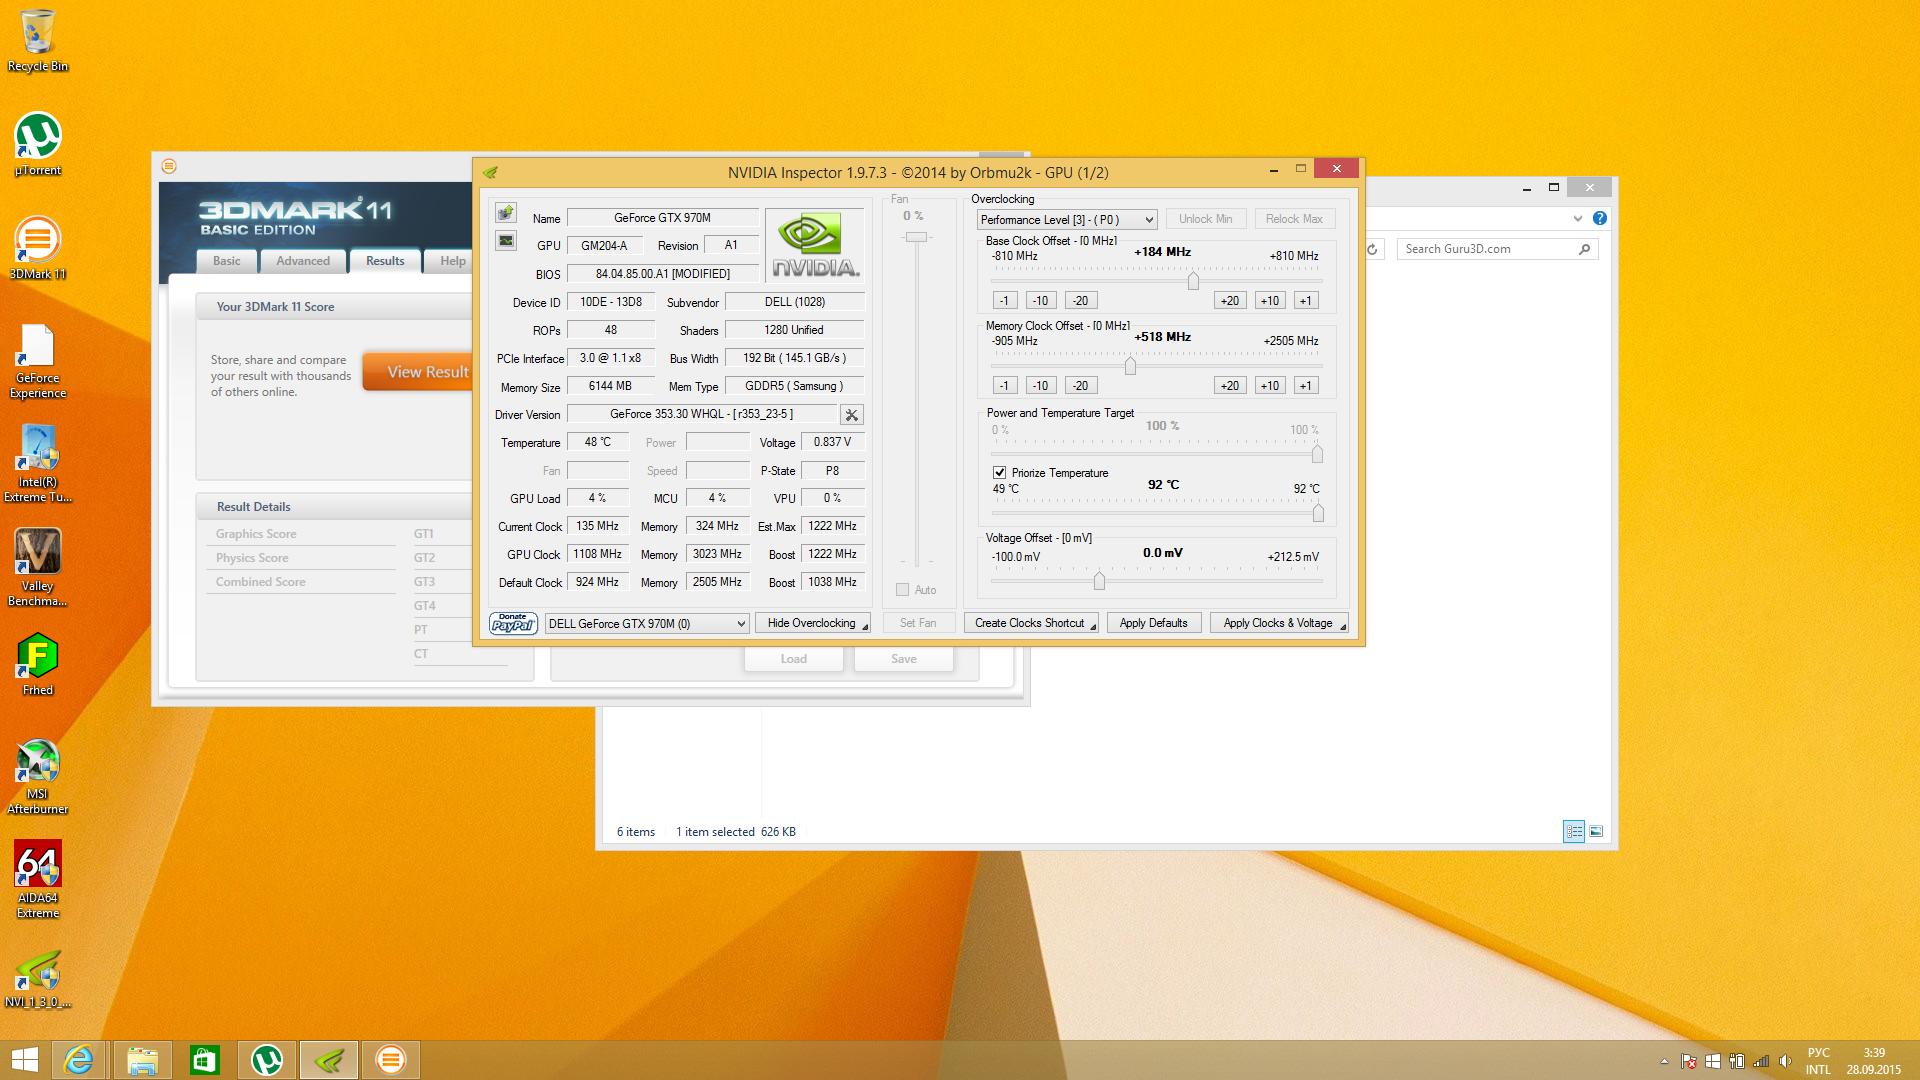Select the Driver Version field
Screen dimensions: 1920x1080
pos(701,414)
